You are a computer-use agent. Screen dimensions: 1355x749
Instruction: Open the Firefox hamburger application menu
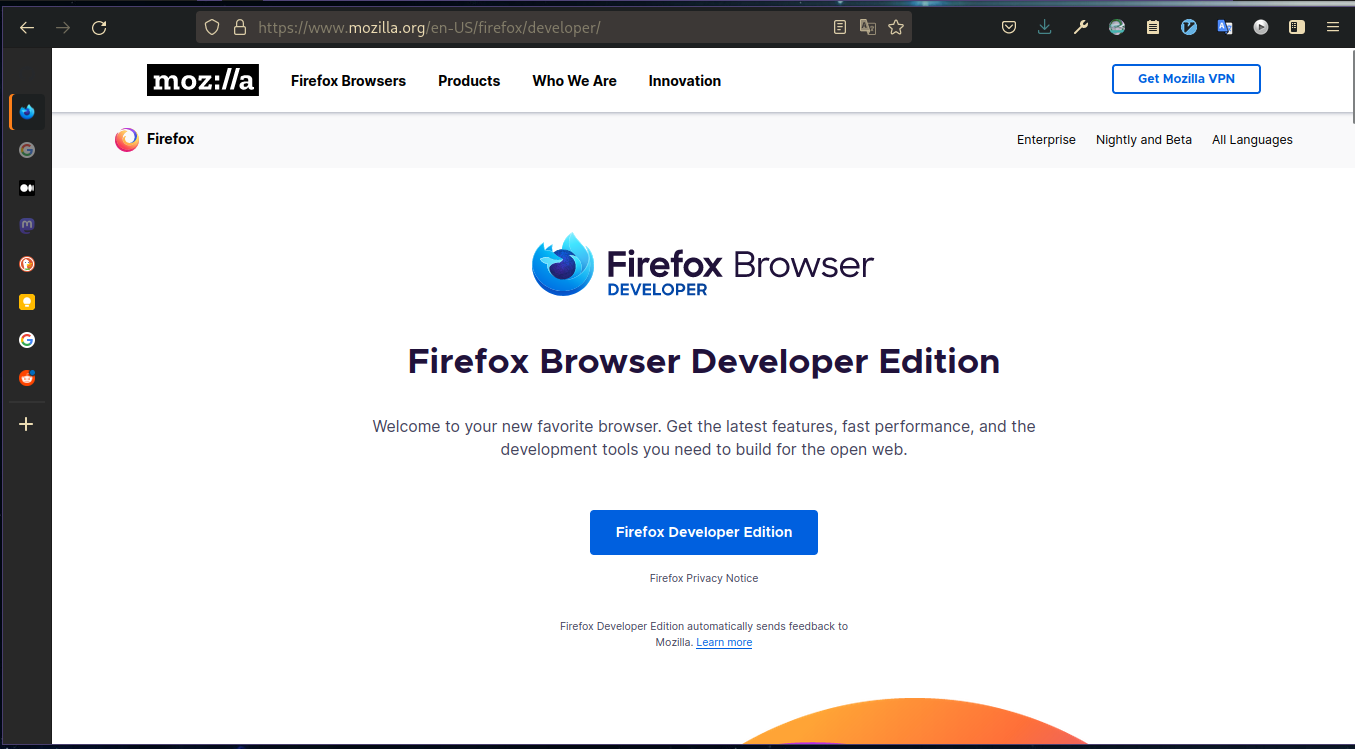coord(1333,28)
